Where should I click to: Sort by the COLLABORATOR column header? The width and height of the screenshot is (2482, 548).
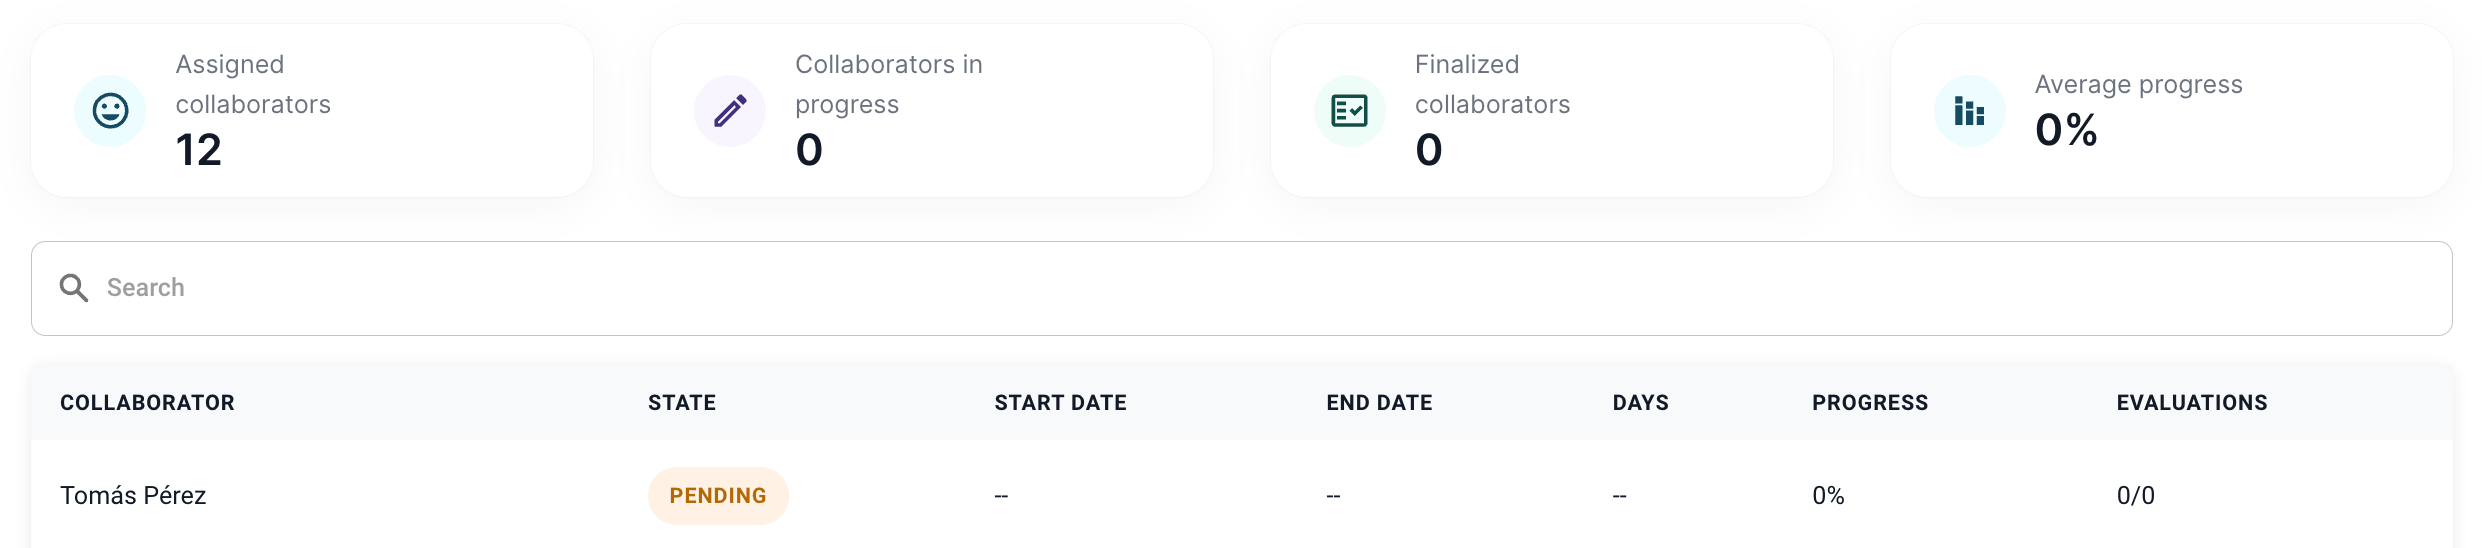point(147,403)
